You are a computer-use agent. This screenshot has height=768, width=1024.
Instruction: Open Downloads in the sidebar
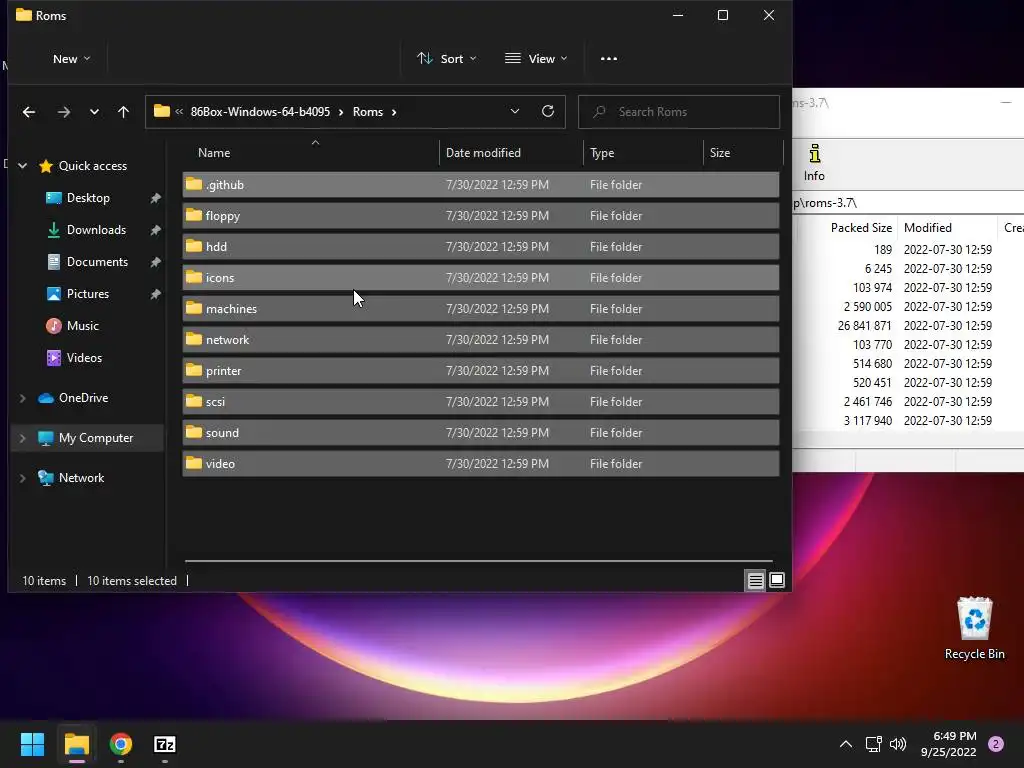coord(96,230)
